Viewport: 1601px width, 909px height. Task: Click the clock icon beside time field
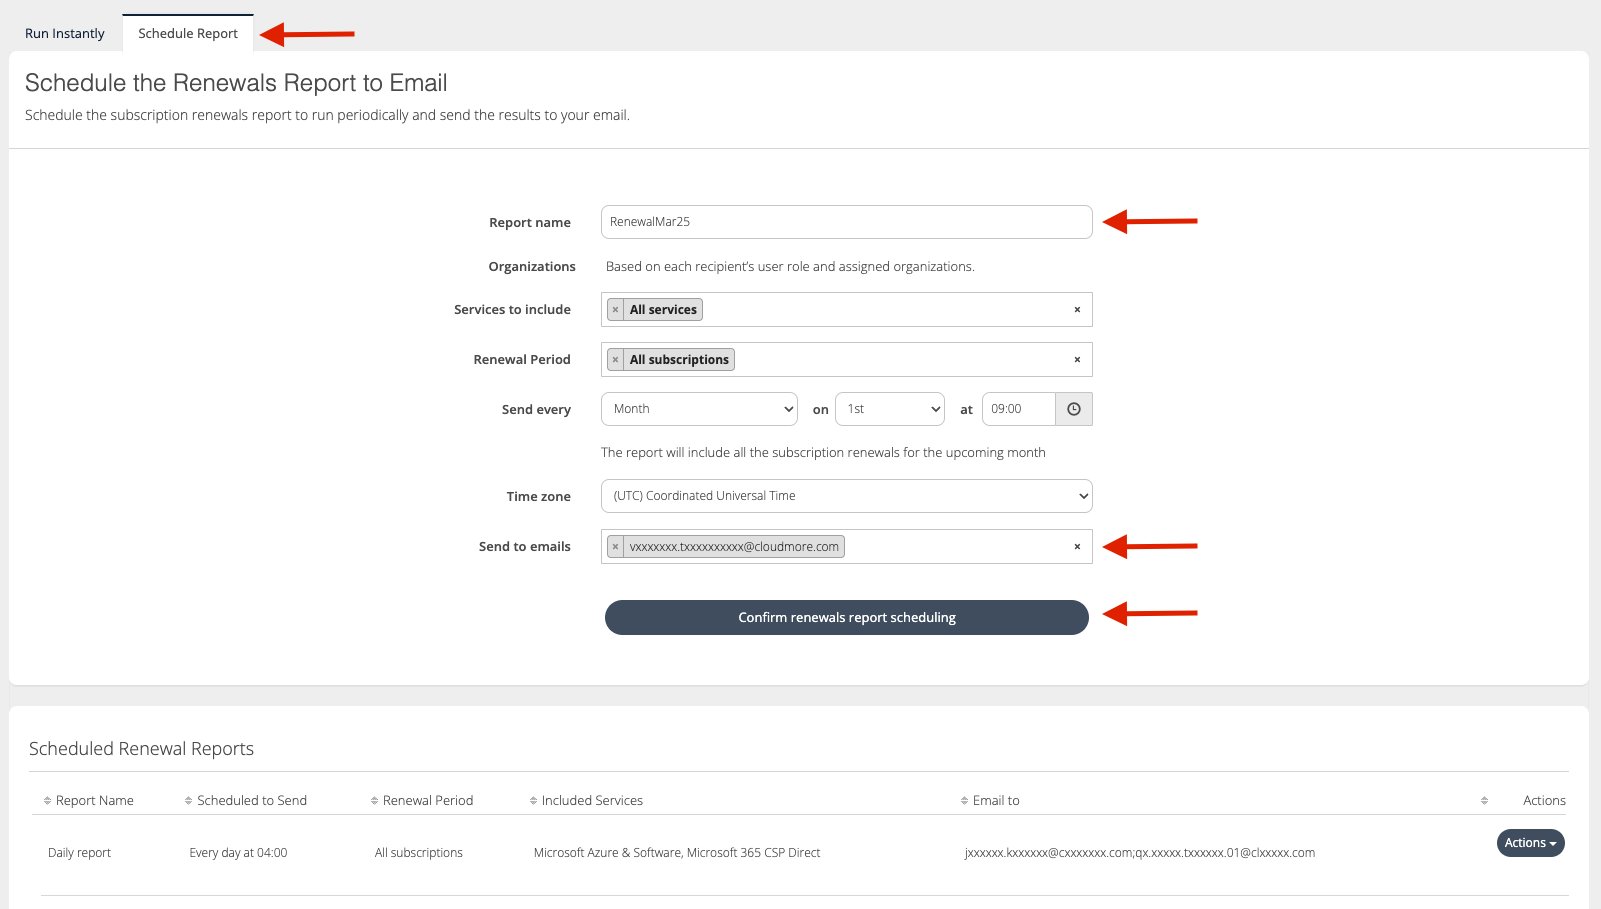1073,409
